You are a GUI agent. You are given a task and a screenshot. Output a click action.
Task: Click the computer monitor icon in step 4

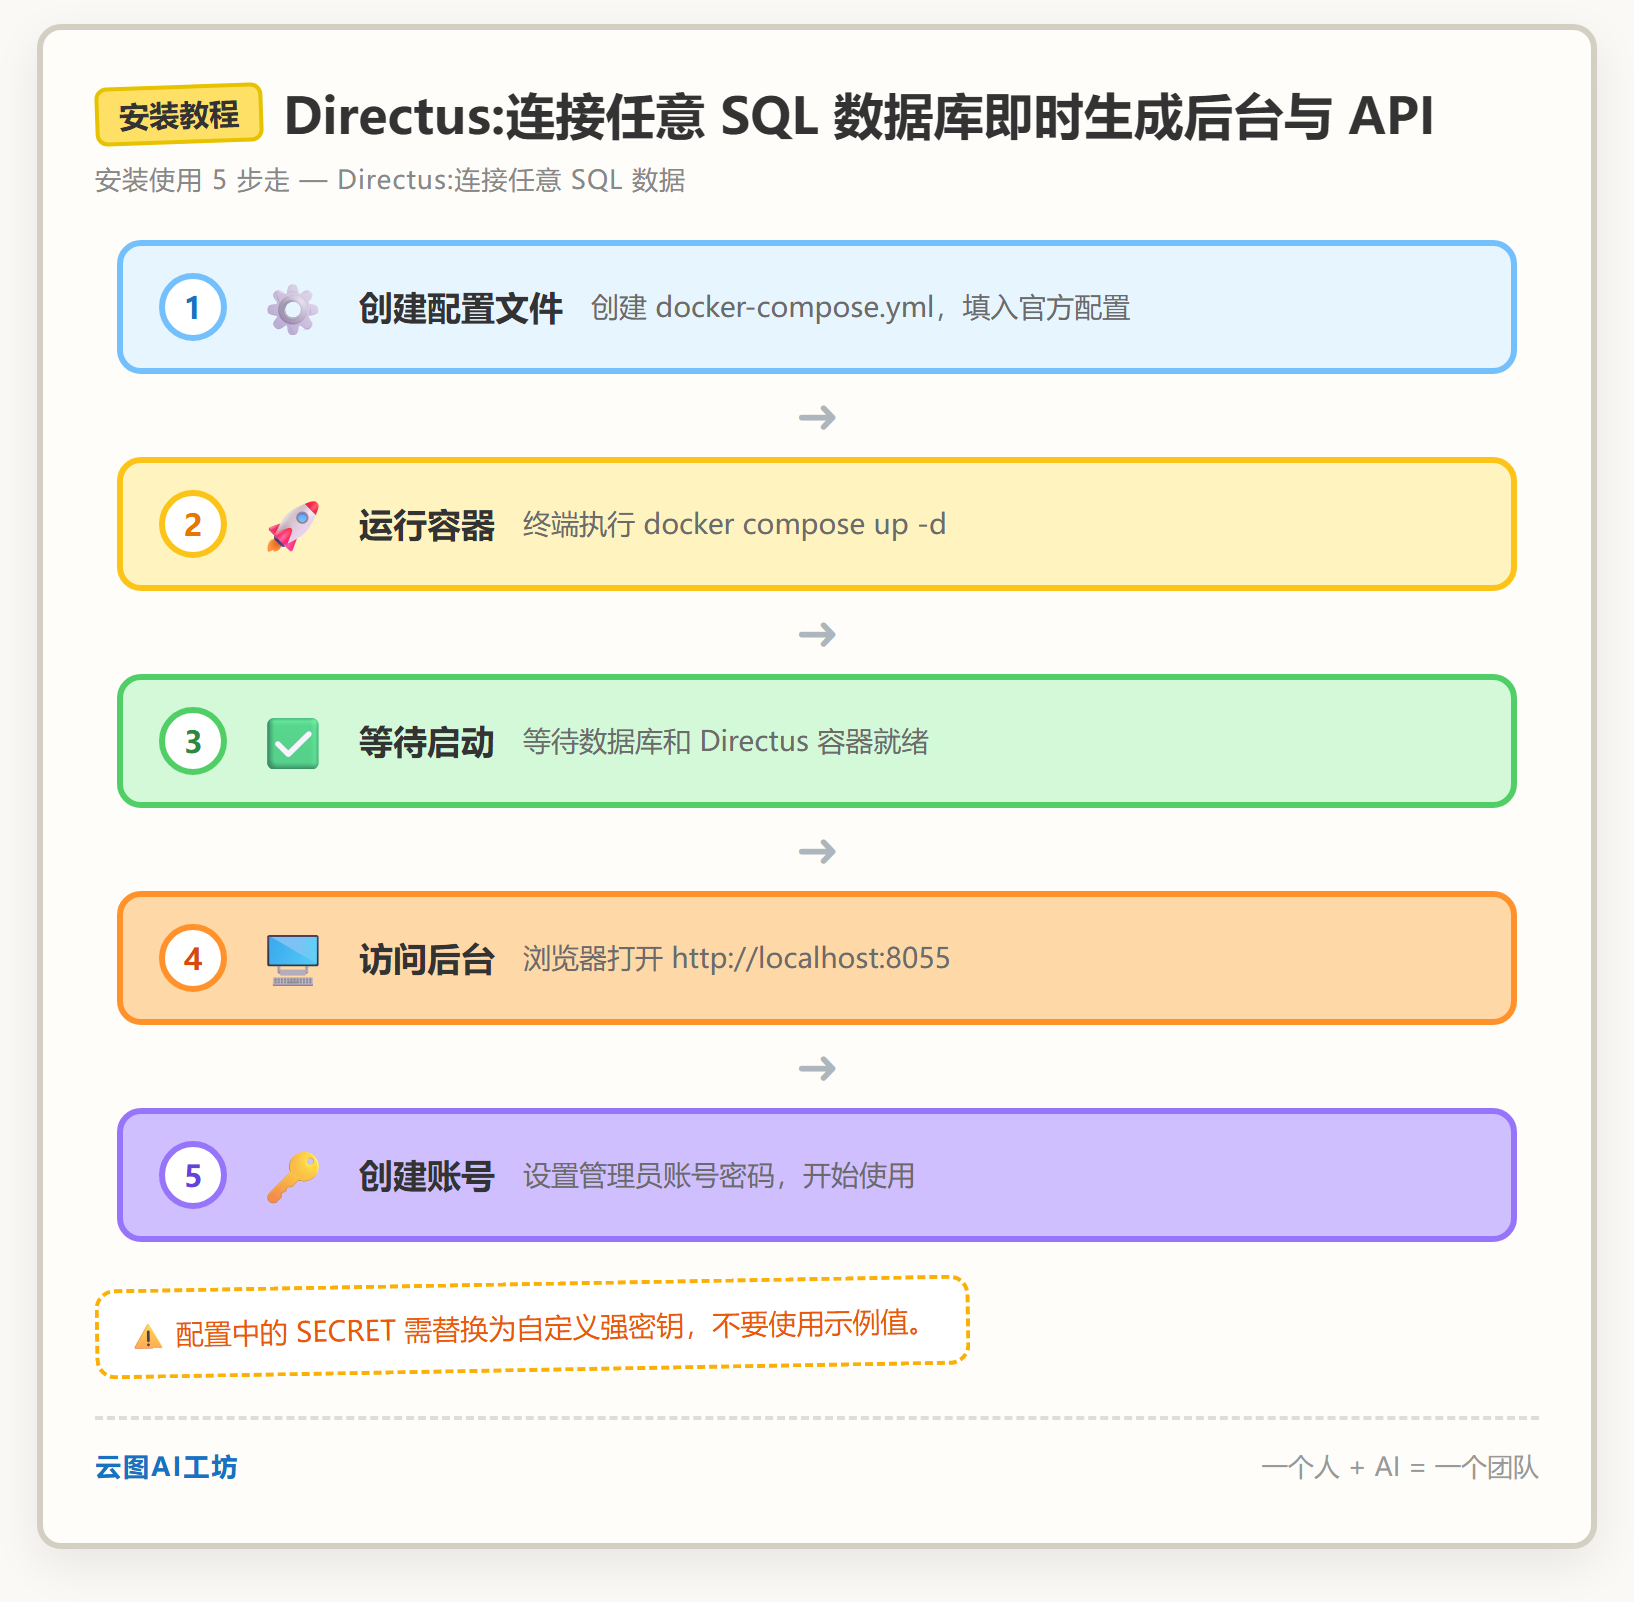pos(293,960)
